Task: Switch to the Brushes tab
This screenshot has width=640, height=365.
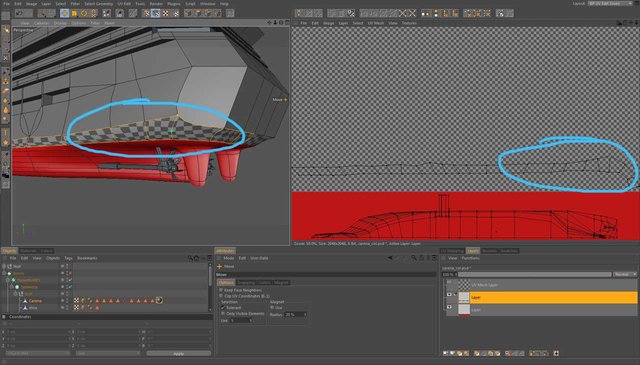Action: coord(489,251)
